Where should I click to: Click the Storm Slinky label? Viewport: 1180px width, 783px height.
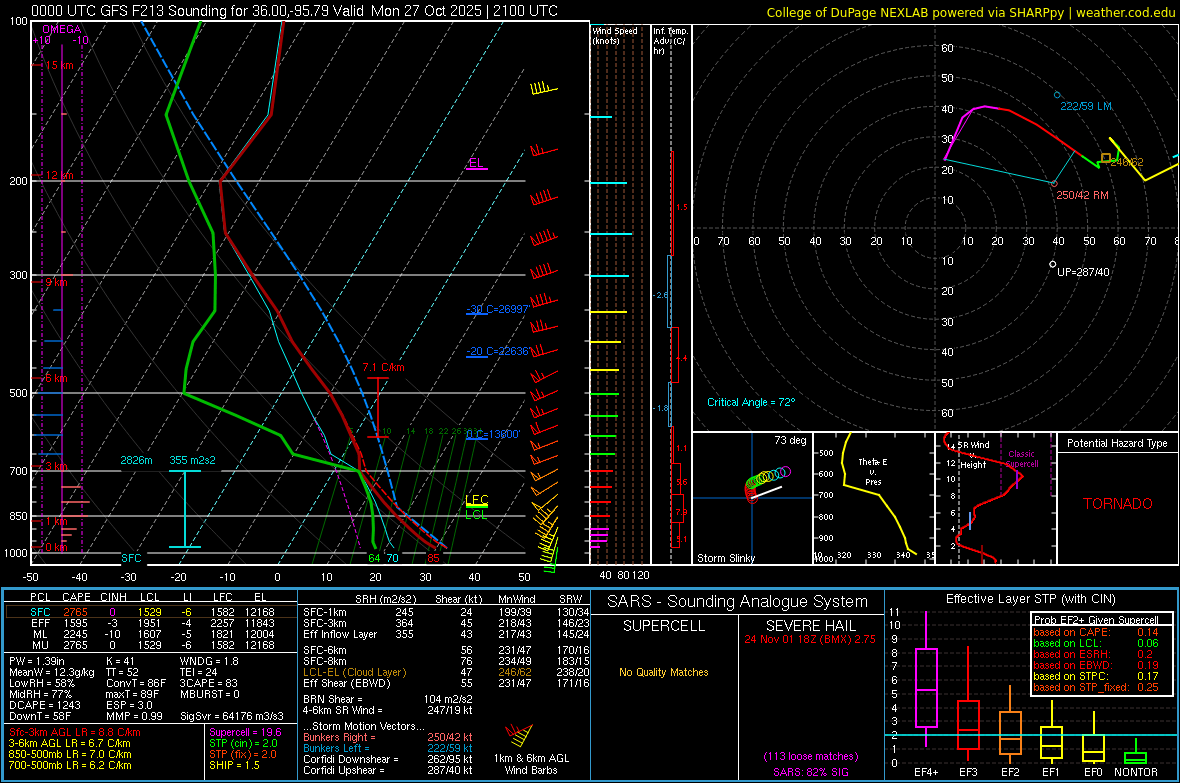(725, 558)
